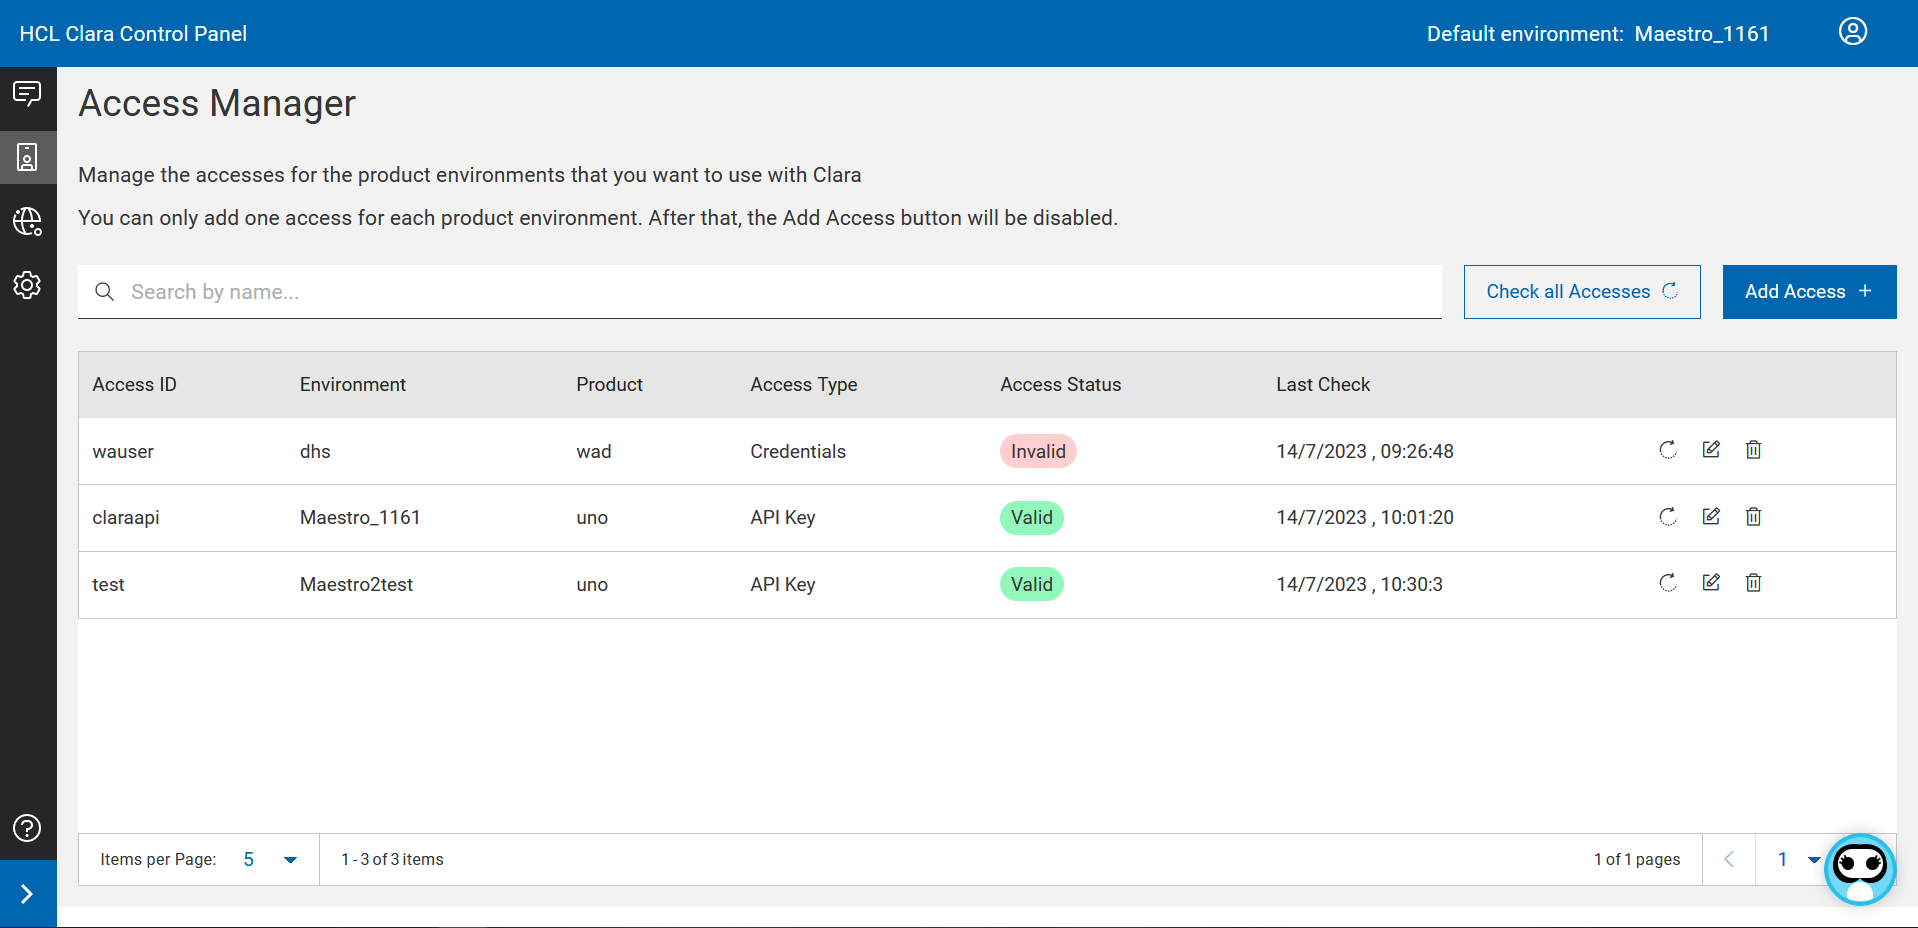Screen dimensions: 1918x928
Task: Select the claraapi access ID cell
Action: pos(126,518)
